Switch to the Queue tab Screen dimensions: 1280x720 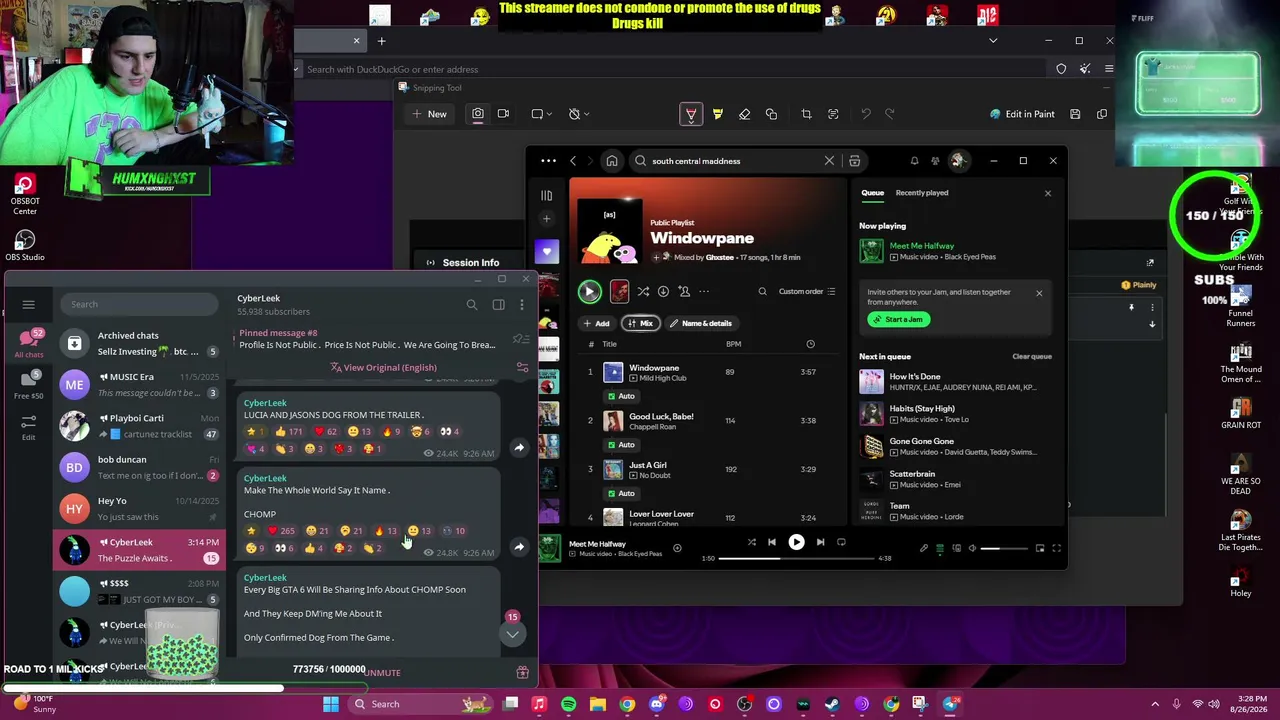click(x=872, y=193)
